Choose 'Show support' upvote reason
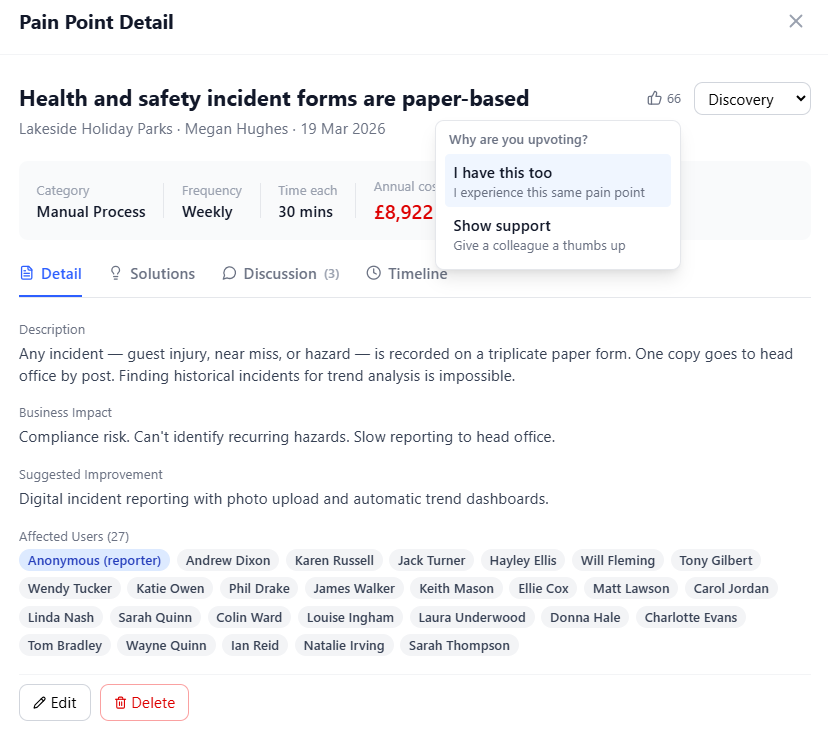This screenshot has height=736, width=828. pos(558,234)
